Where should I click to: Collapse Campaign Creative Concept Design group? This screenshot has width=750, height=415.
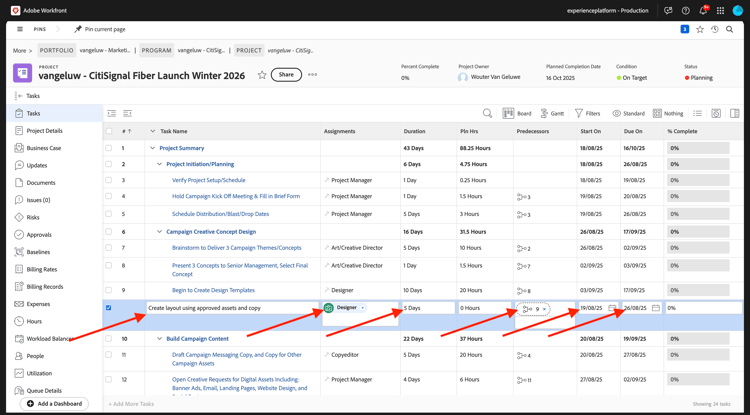[x=160, y=231]
